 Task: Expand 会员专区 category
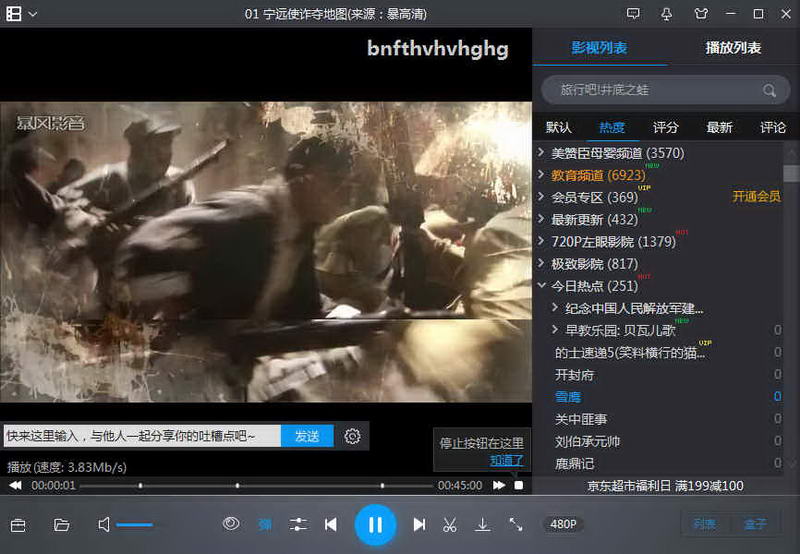(x=541, y=196)
